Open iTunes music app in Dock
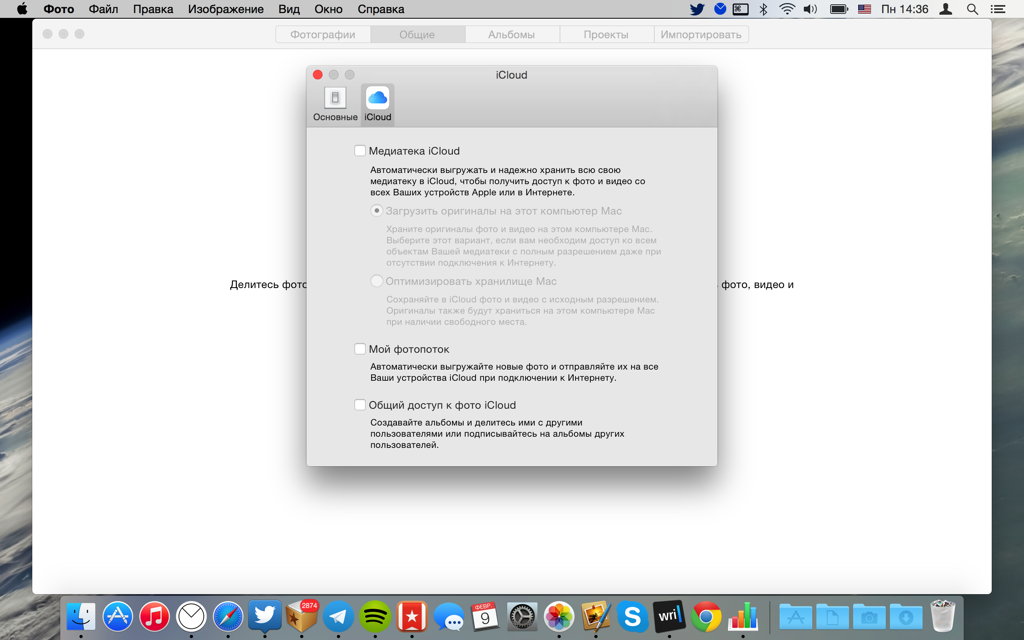 click(x=155, y=616)
